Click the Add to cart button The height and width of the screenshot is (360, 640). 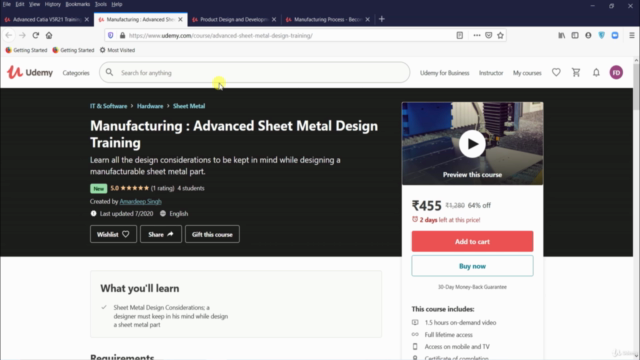pos(472,241)
